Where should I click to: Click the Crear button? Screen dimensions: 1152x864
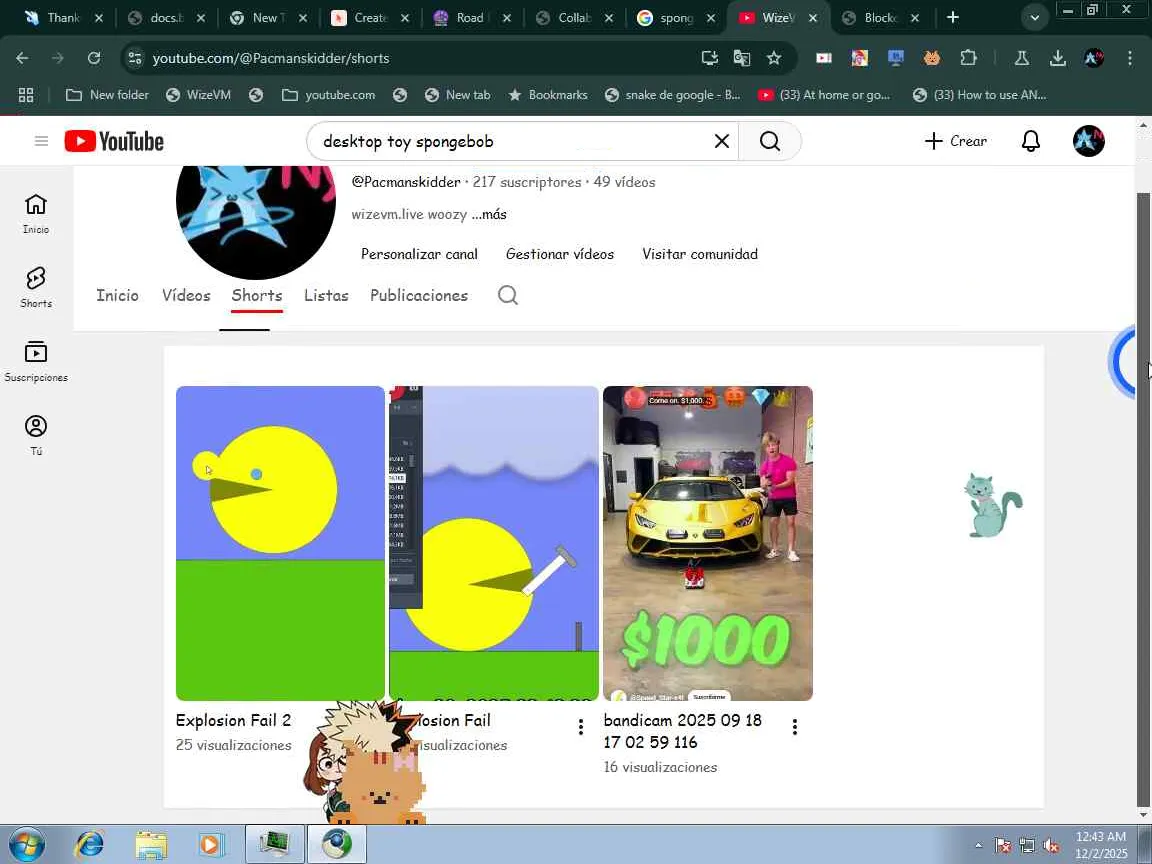coord(956,141)
